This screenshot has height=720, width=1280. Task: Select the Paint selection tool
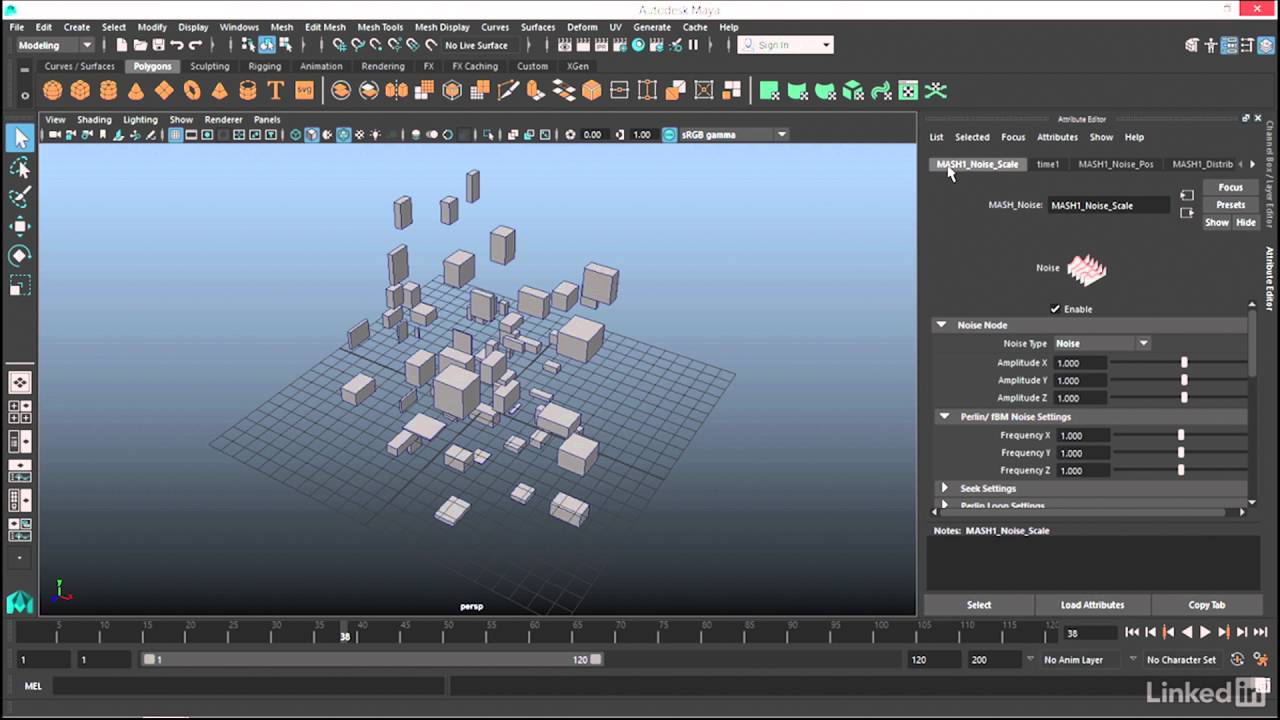tap(19, 197)
